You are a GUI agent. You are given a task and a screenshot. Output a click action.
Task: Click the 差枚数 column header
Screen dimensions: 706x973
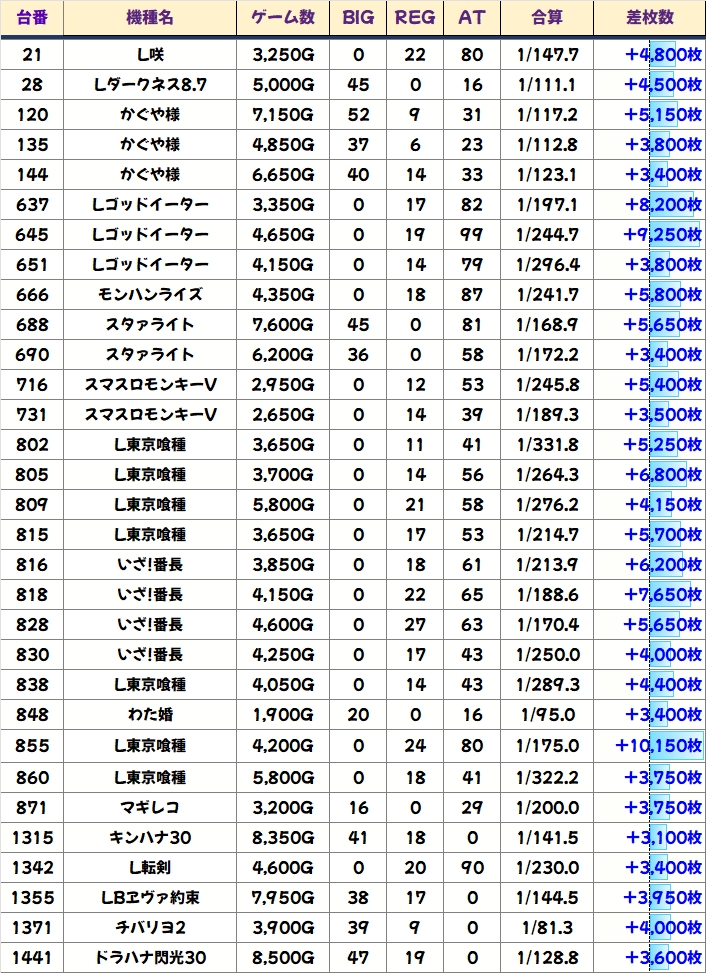(650, 17)
